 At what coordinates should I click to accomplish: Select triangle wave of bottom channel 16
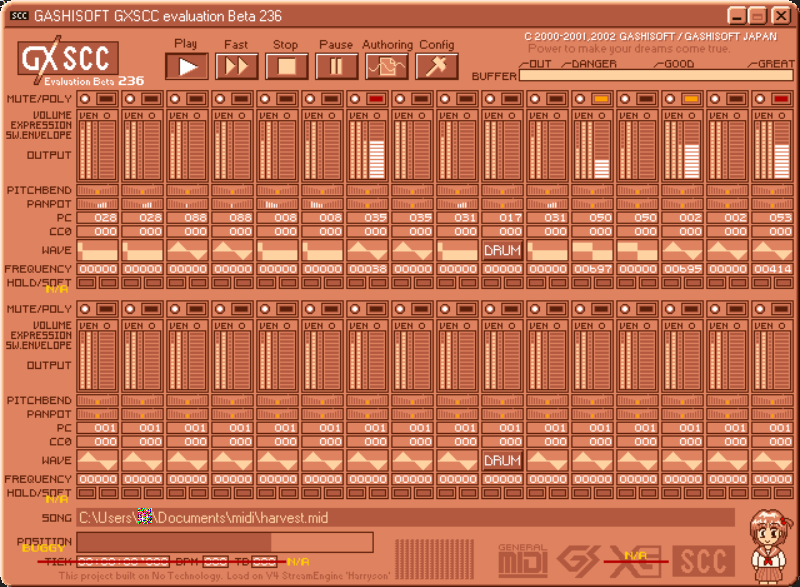(772, 461)
